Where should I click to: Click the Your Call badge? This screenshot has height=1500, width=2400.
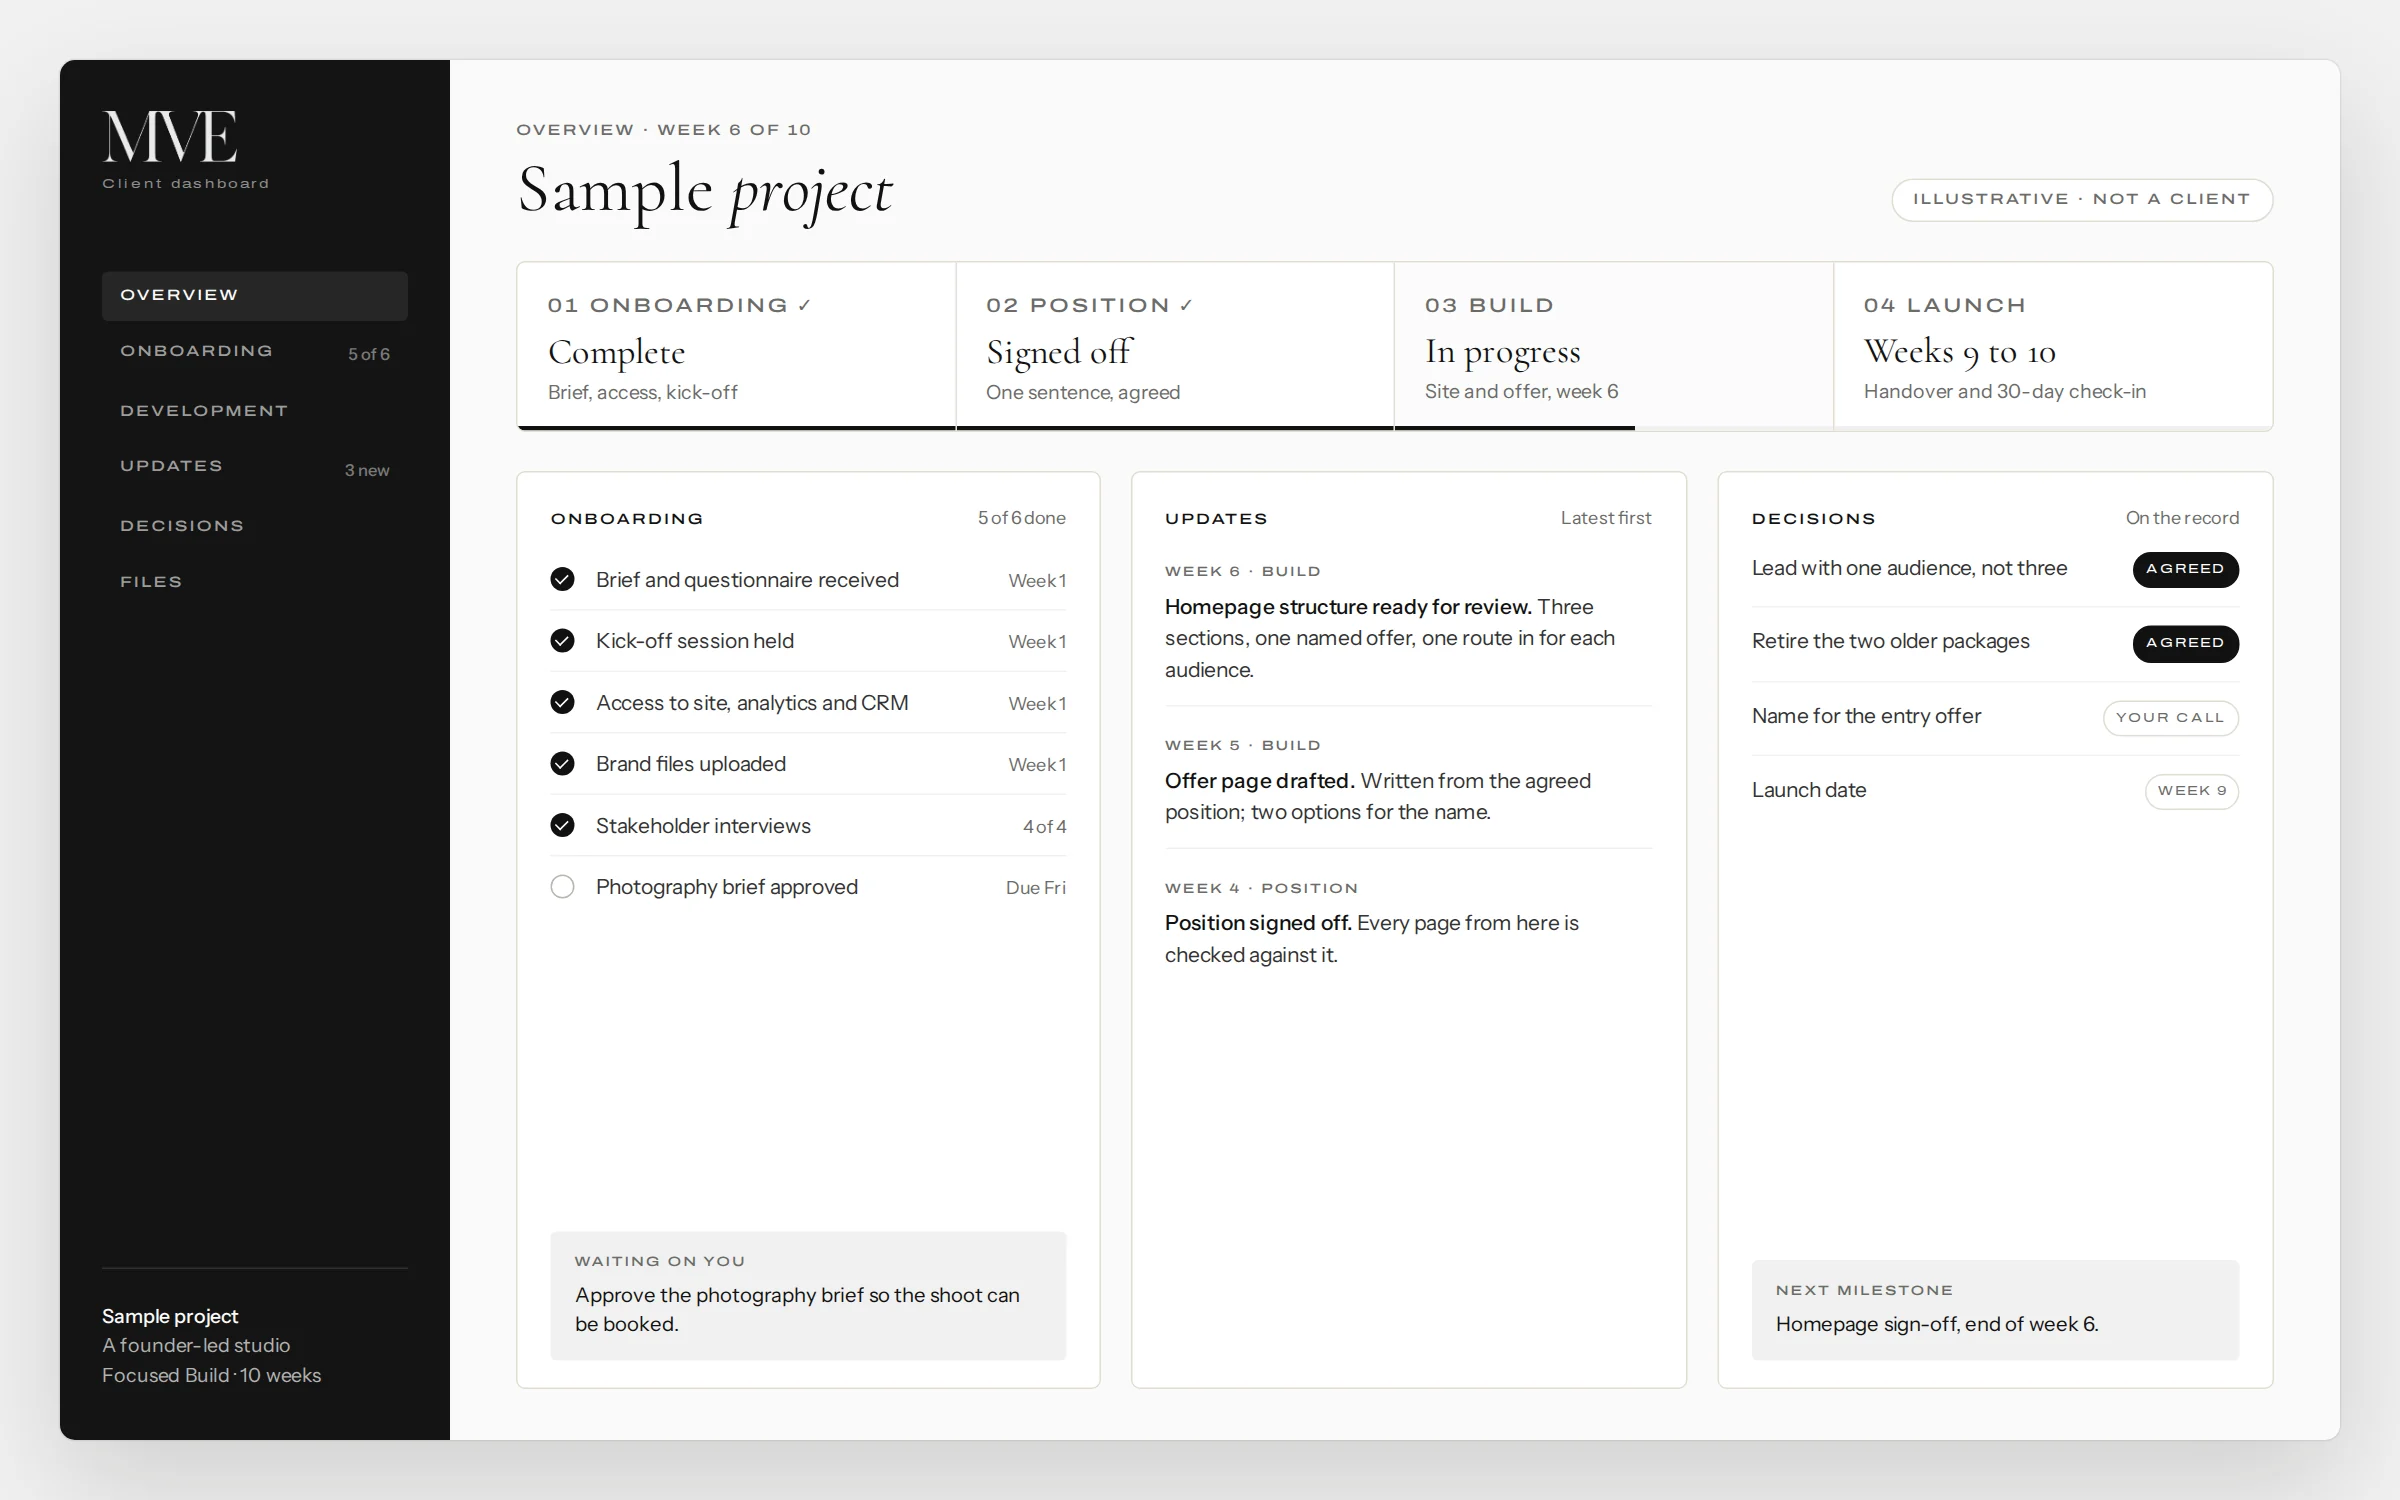2171,718
